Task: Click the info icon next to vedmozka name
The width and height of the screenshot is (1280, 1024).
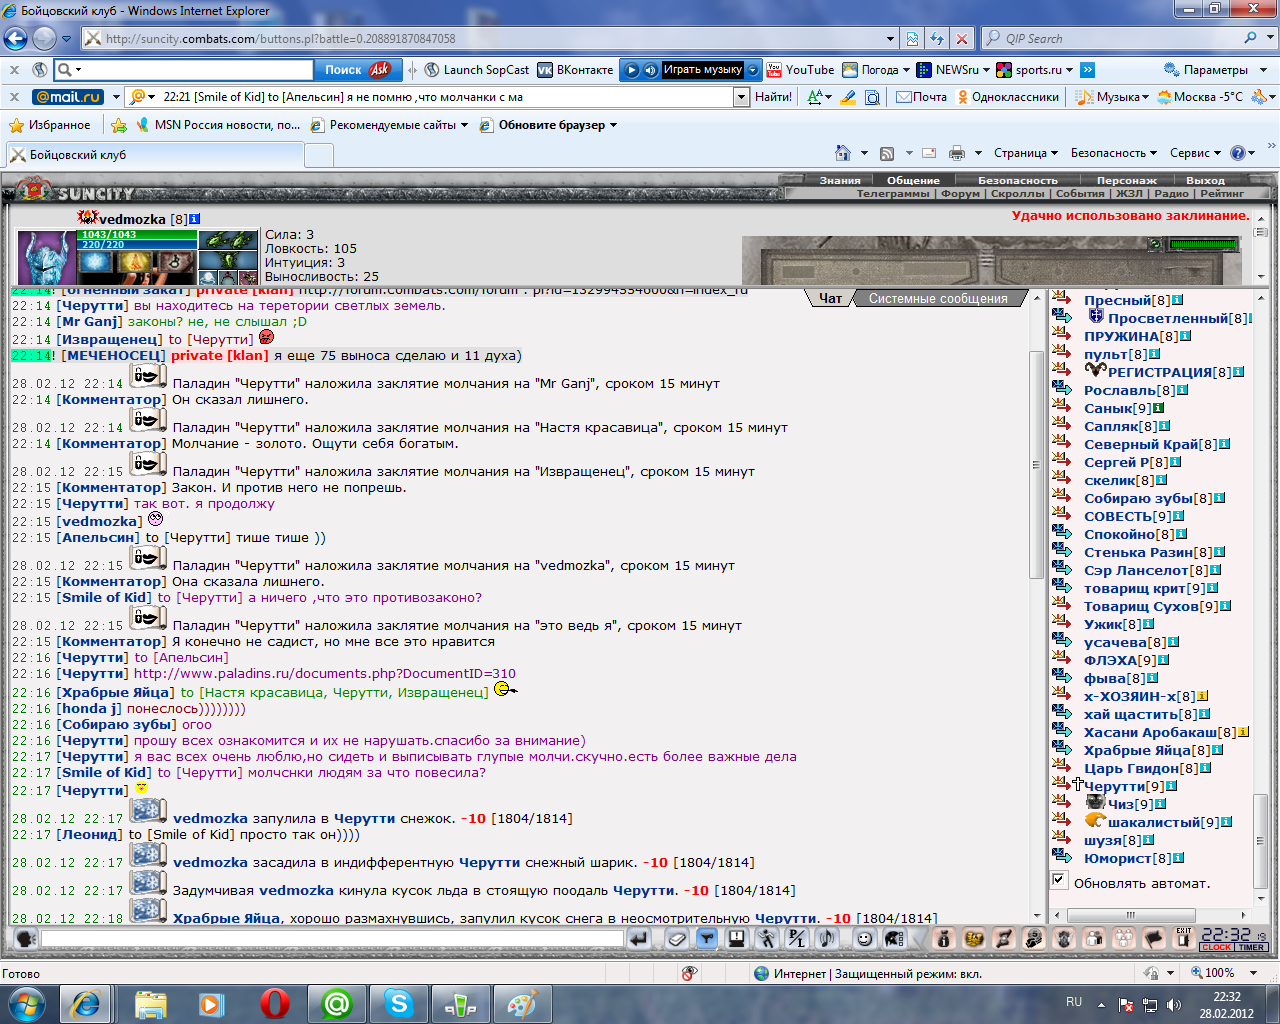Action: point(195,219)
